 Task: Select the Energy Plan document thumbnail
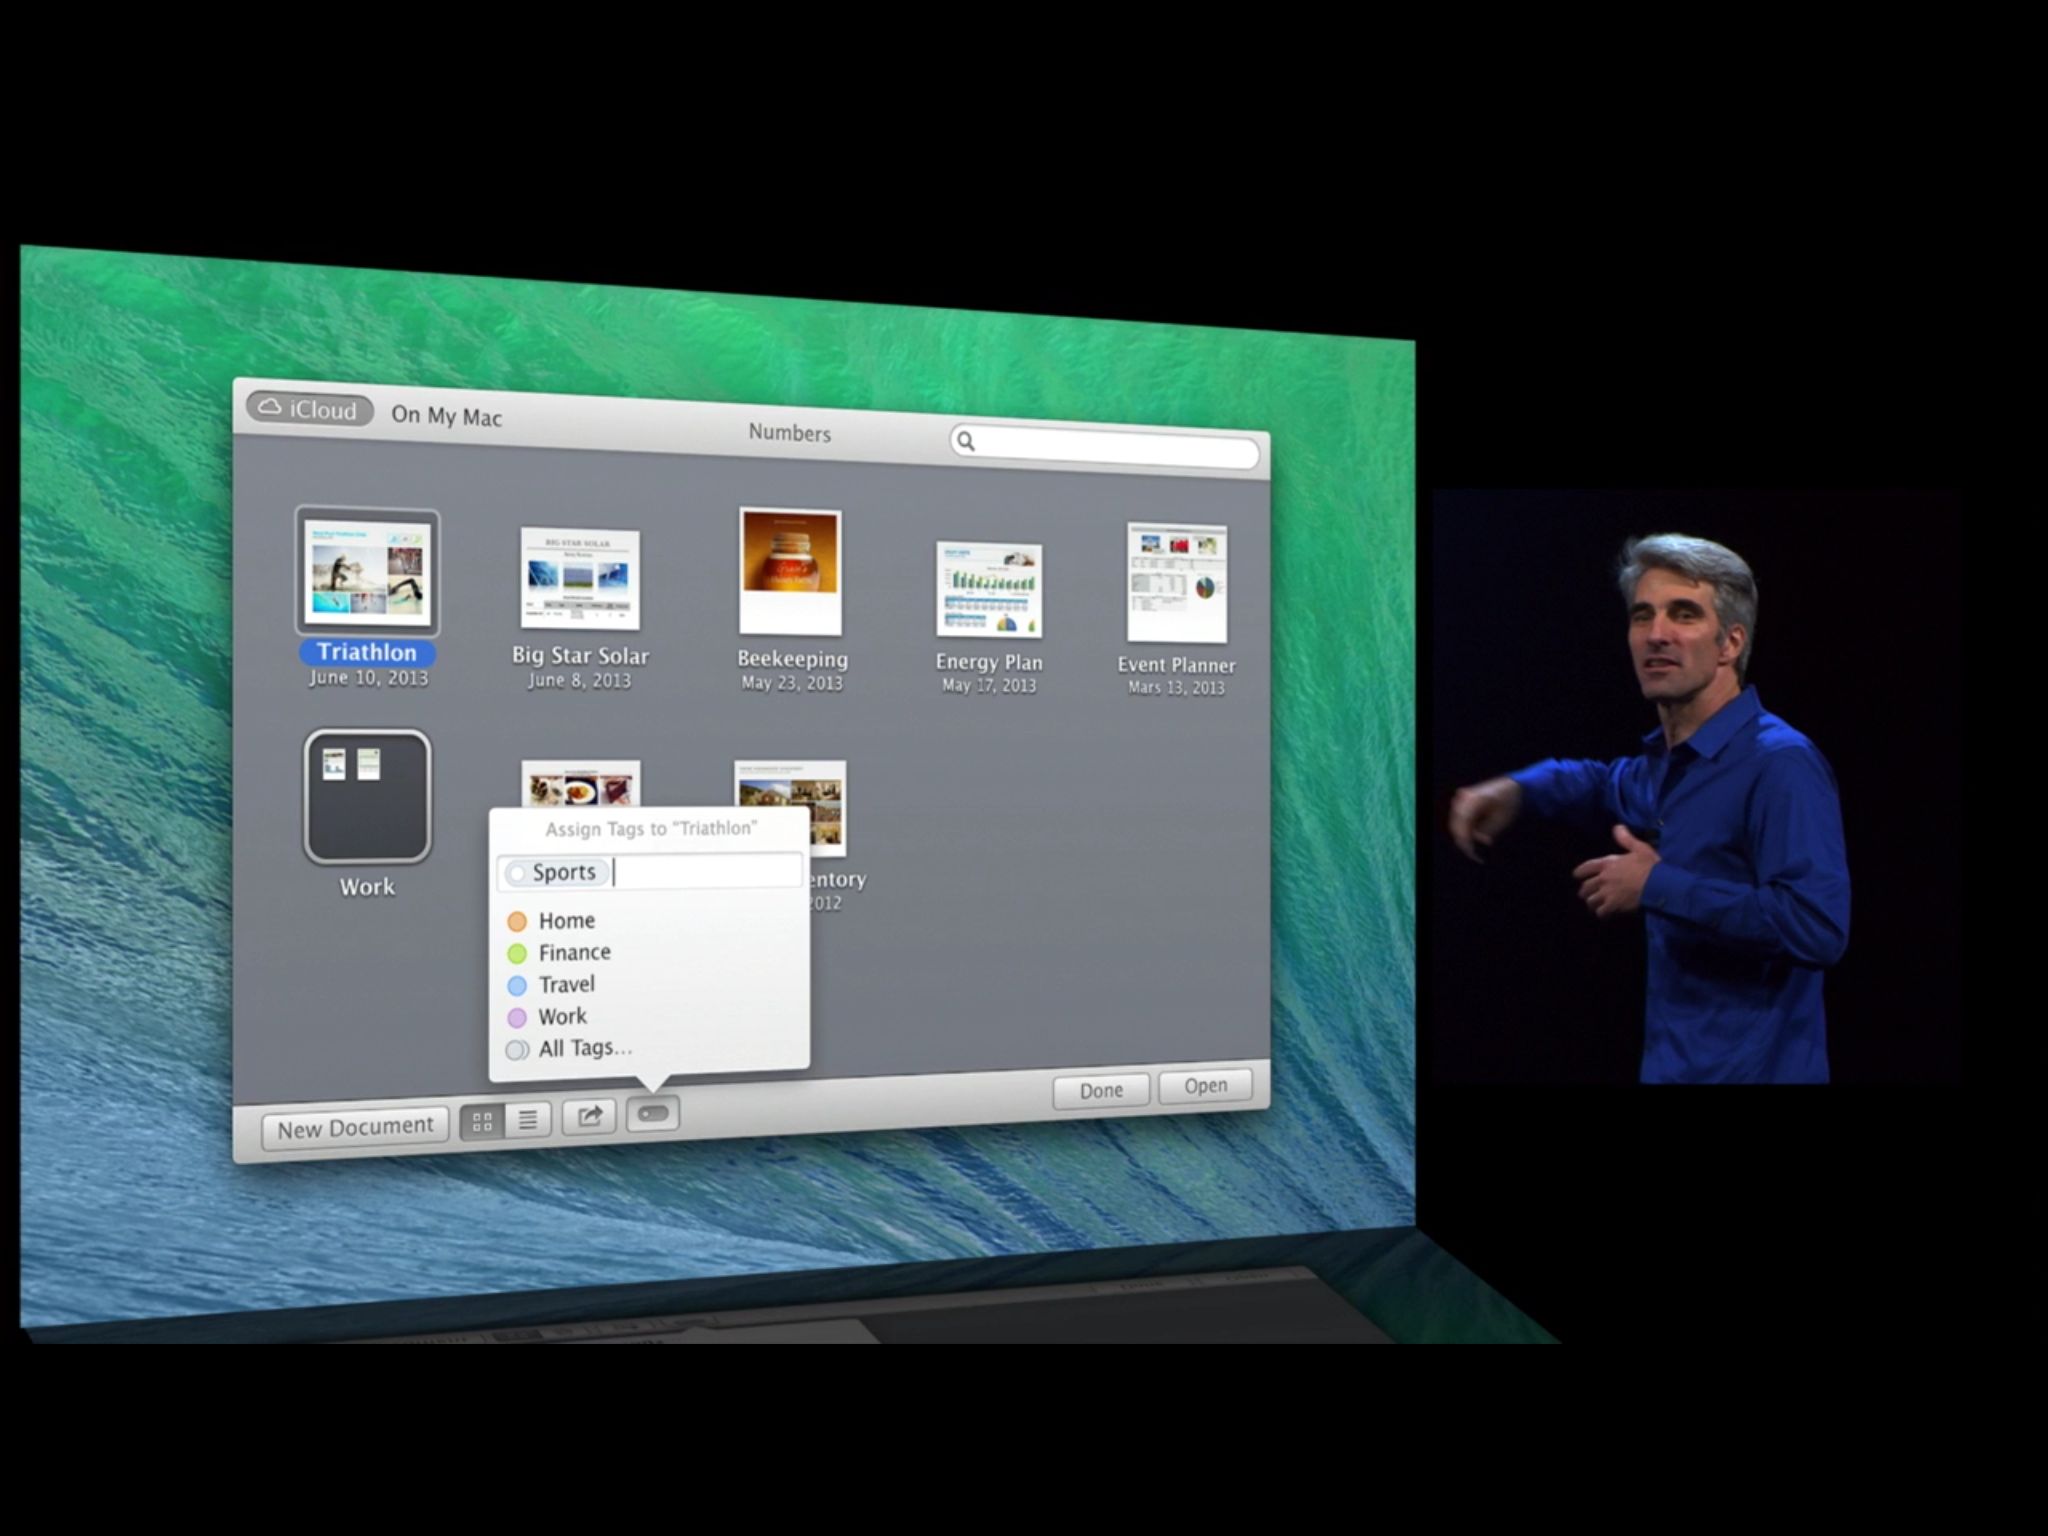989,591
